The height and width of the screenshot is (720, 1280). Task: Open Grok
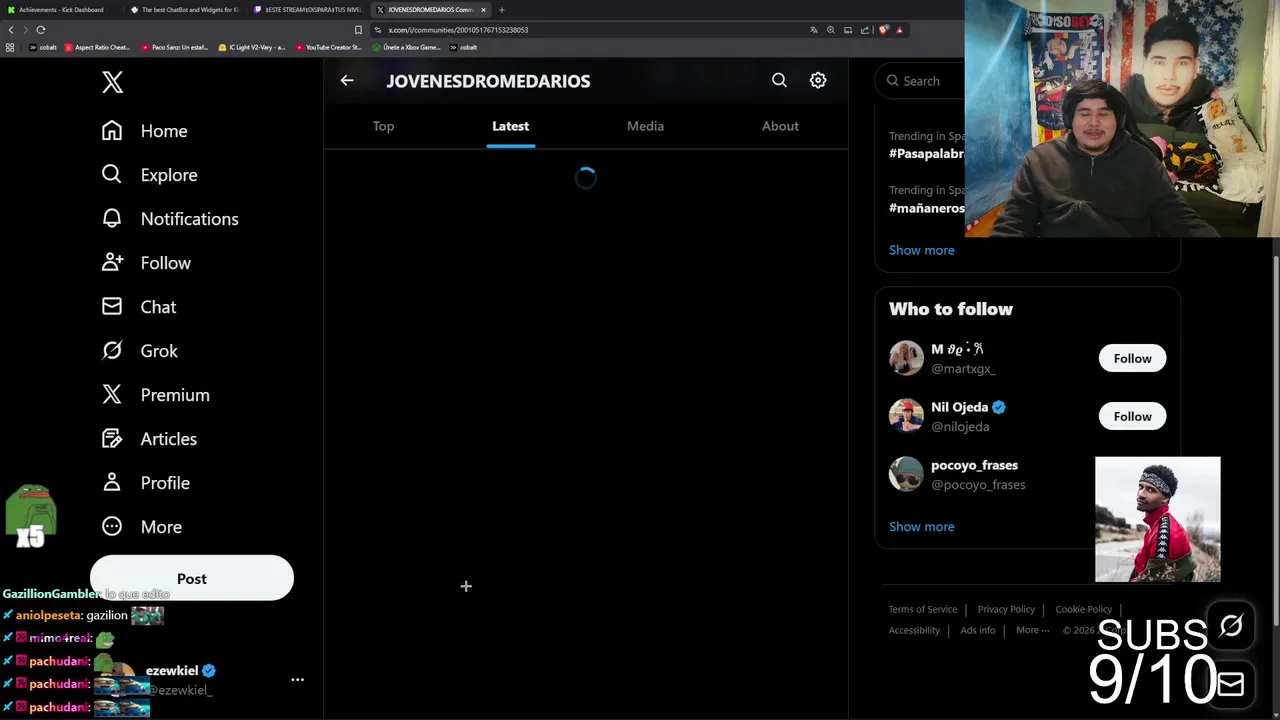139,351
